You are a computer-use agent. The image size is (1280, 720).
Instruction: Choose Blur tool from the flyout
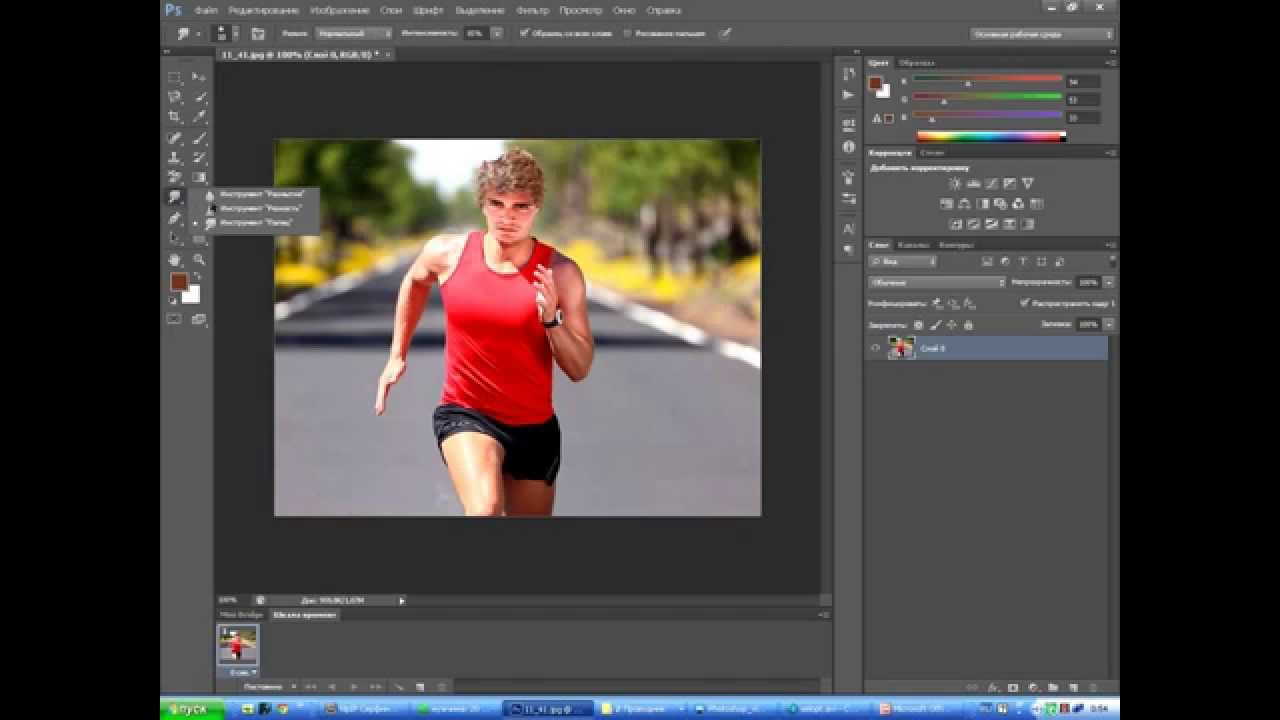(261, 194)
